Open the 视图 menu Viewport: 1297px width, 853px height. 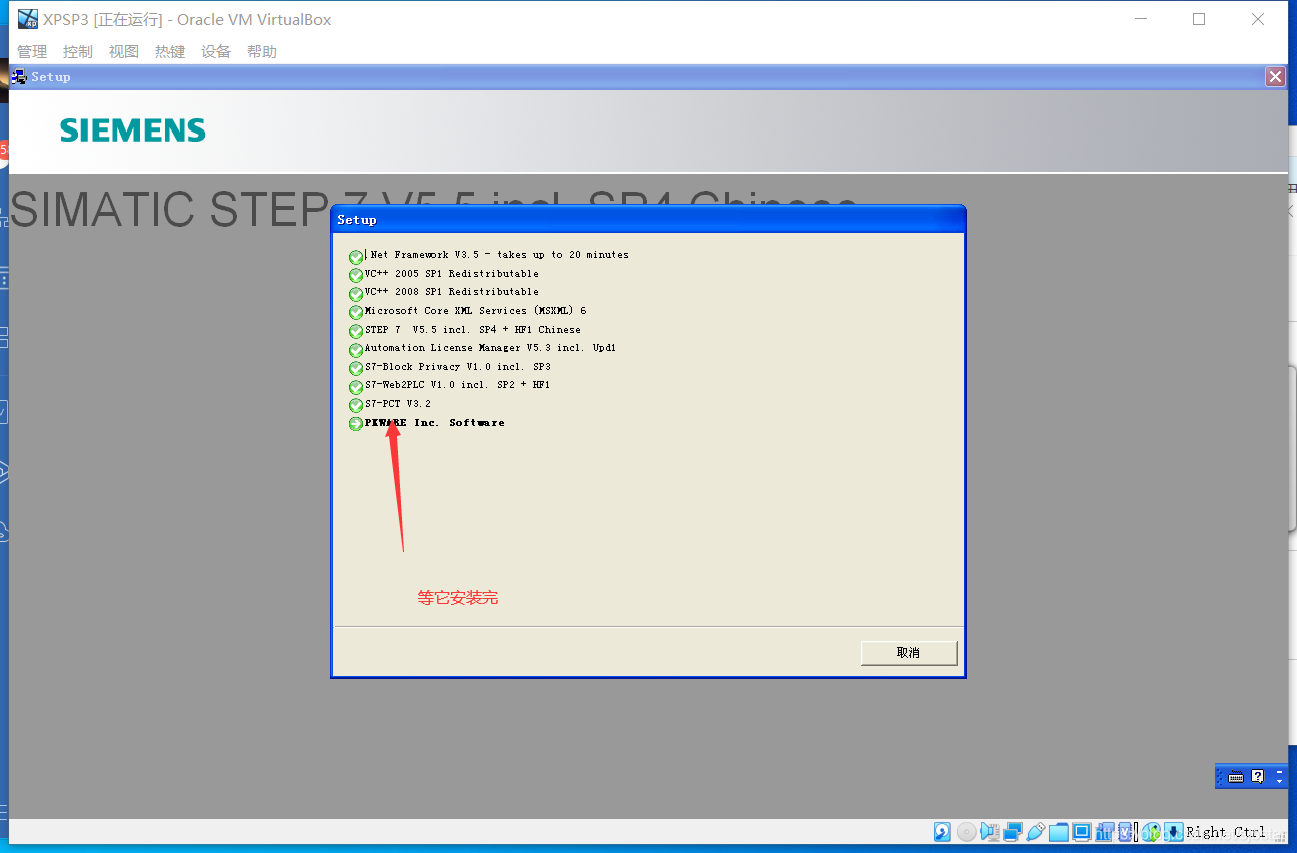click(124, 51)
